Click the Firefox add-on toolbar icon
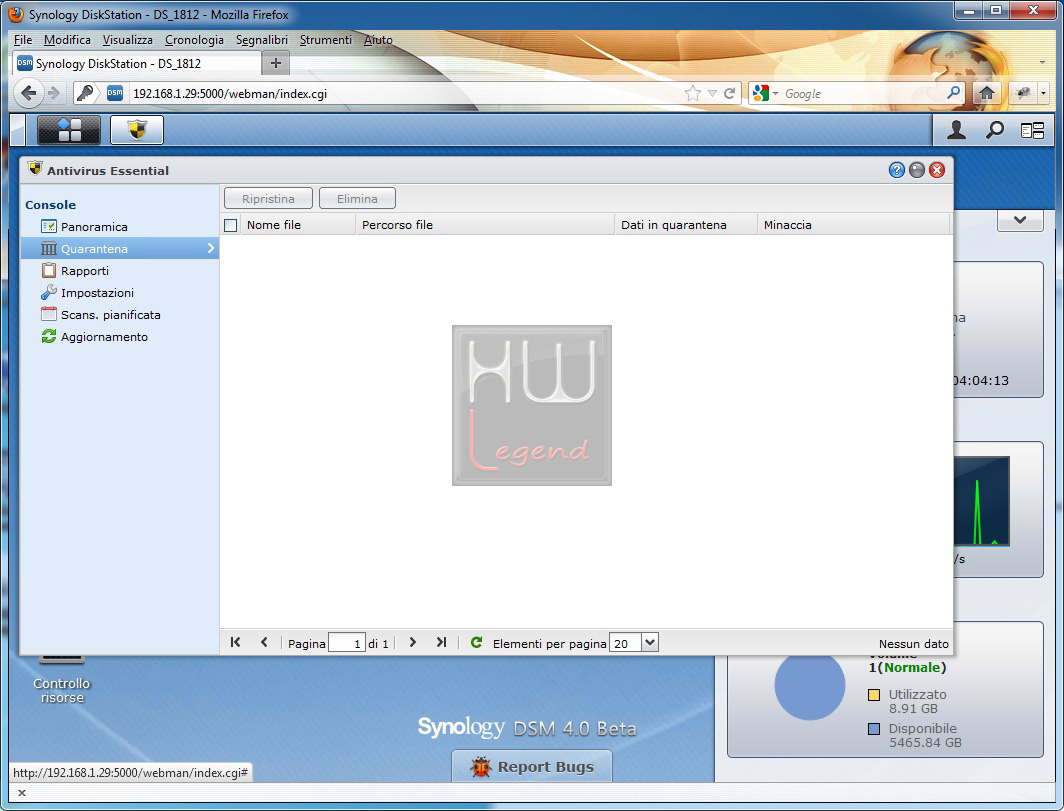 coord(1023,93)
